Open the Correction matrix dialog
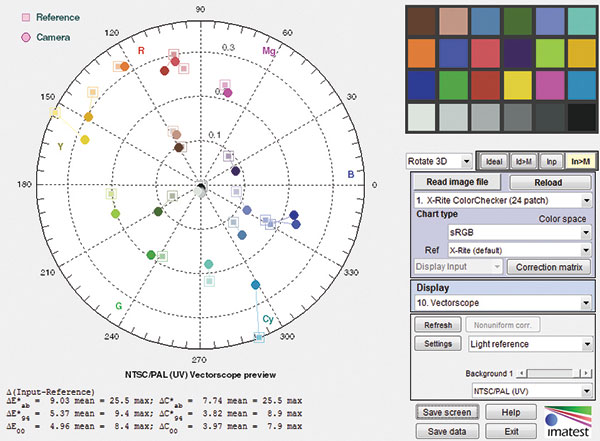 pyautogui.click(x=549, y=267)
